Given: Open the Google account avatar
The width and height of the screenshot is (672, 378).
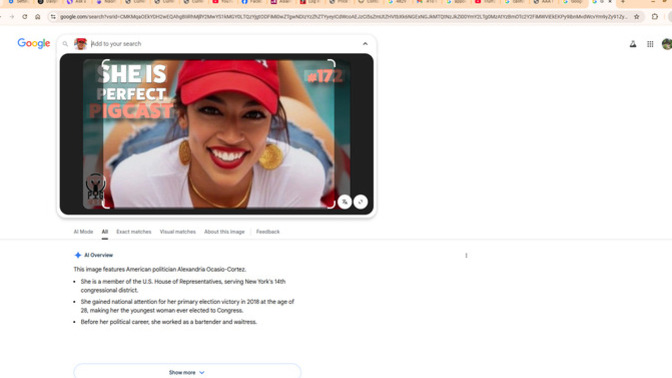Looking at the screenshot, I should (x=667, y=44).
